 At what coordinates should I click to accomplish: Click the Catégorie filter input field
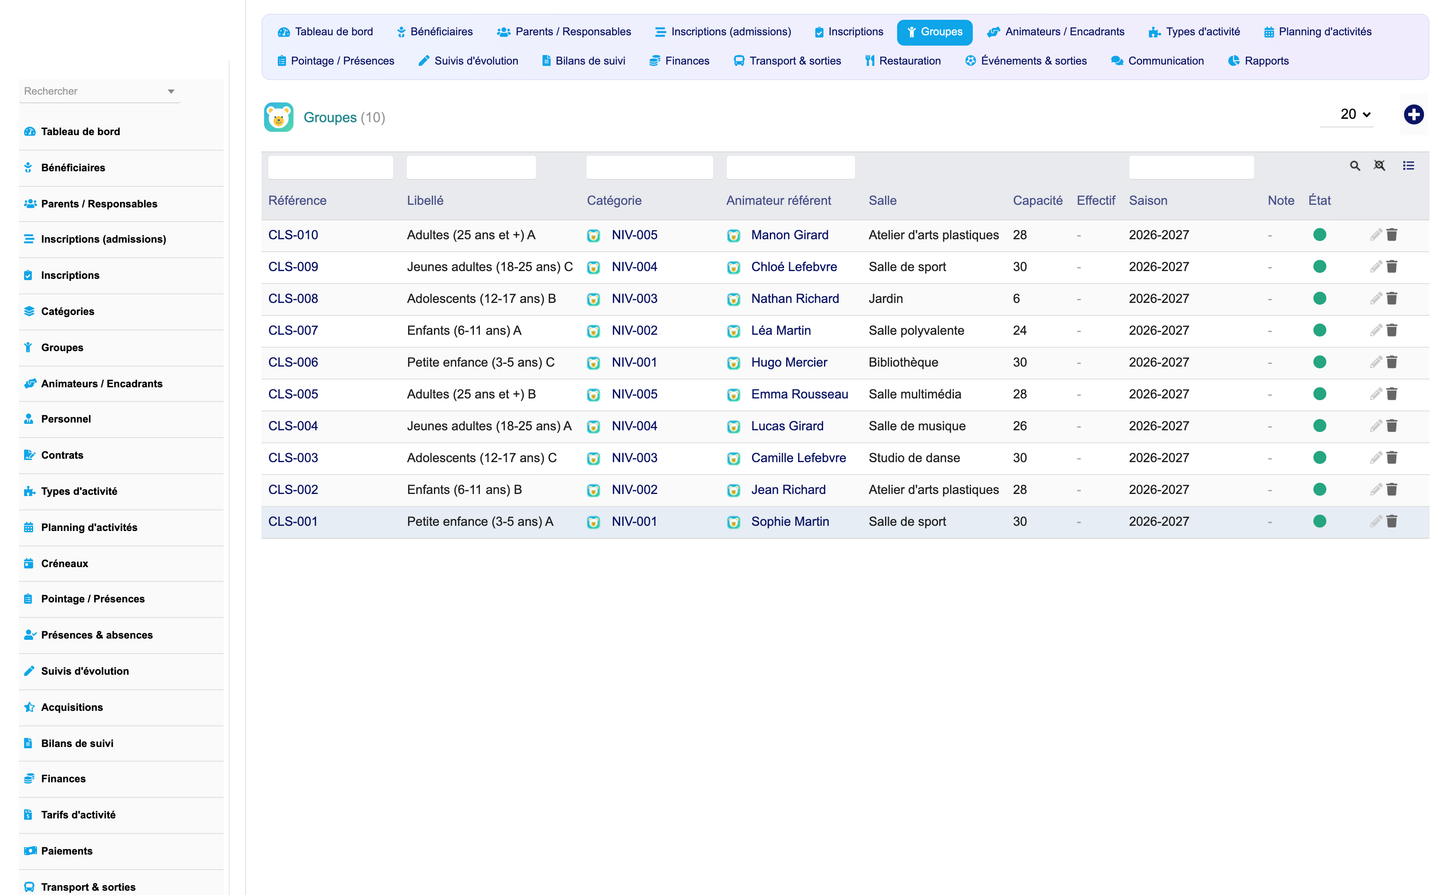pos(650,167)
